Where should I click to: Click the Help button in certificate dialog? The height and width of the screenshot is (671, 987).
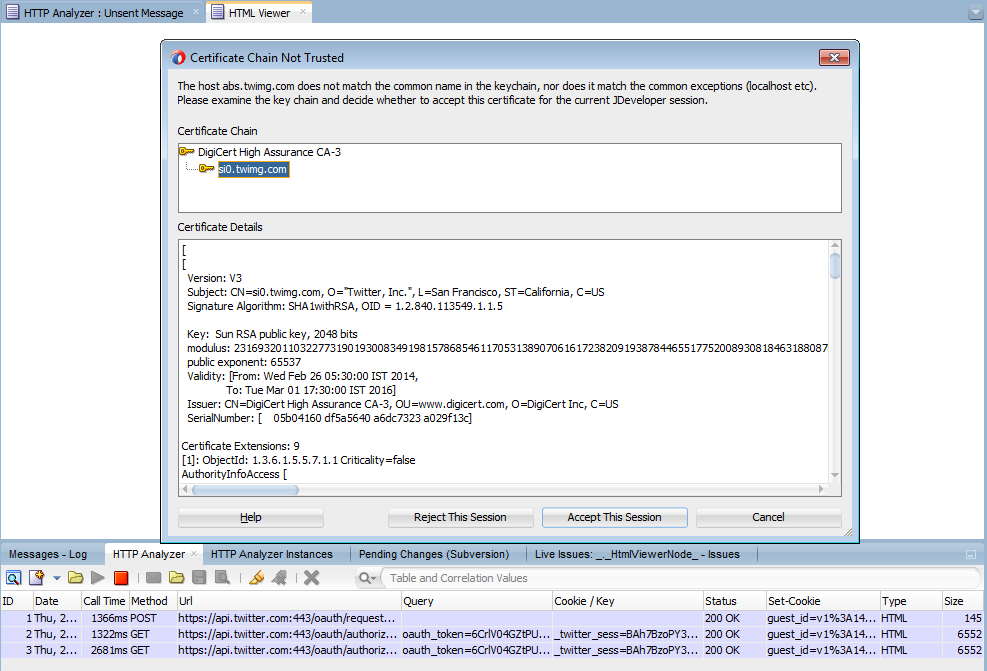click(x=251, y=517)
